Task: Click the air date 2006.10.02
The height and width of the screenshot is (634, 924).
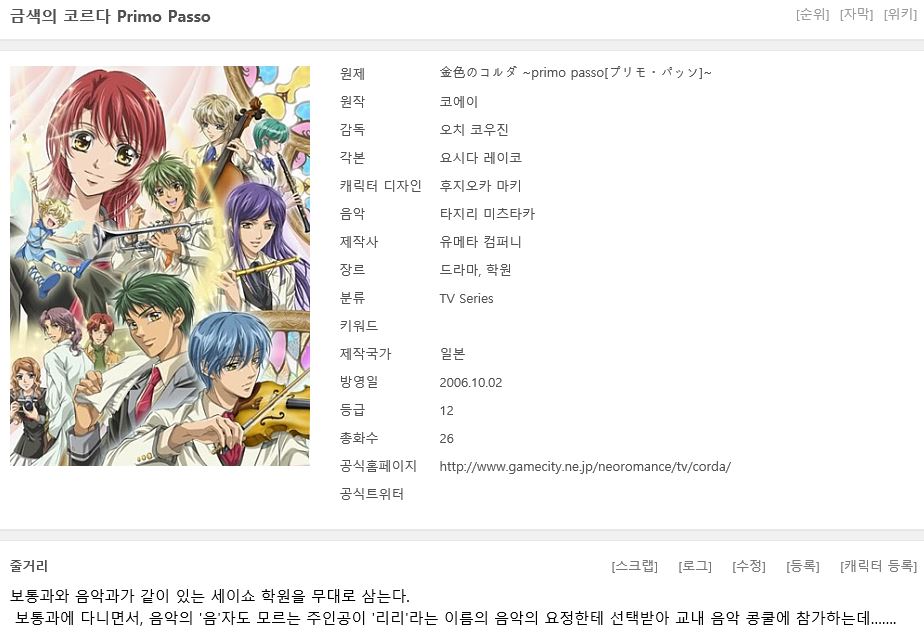Action: pos(471,383)
